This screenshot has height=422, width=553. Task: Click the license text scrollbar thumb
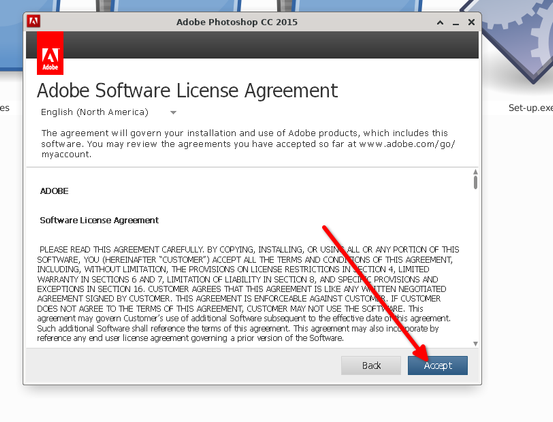coord(475,182)
